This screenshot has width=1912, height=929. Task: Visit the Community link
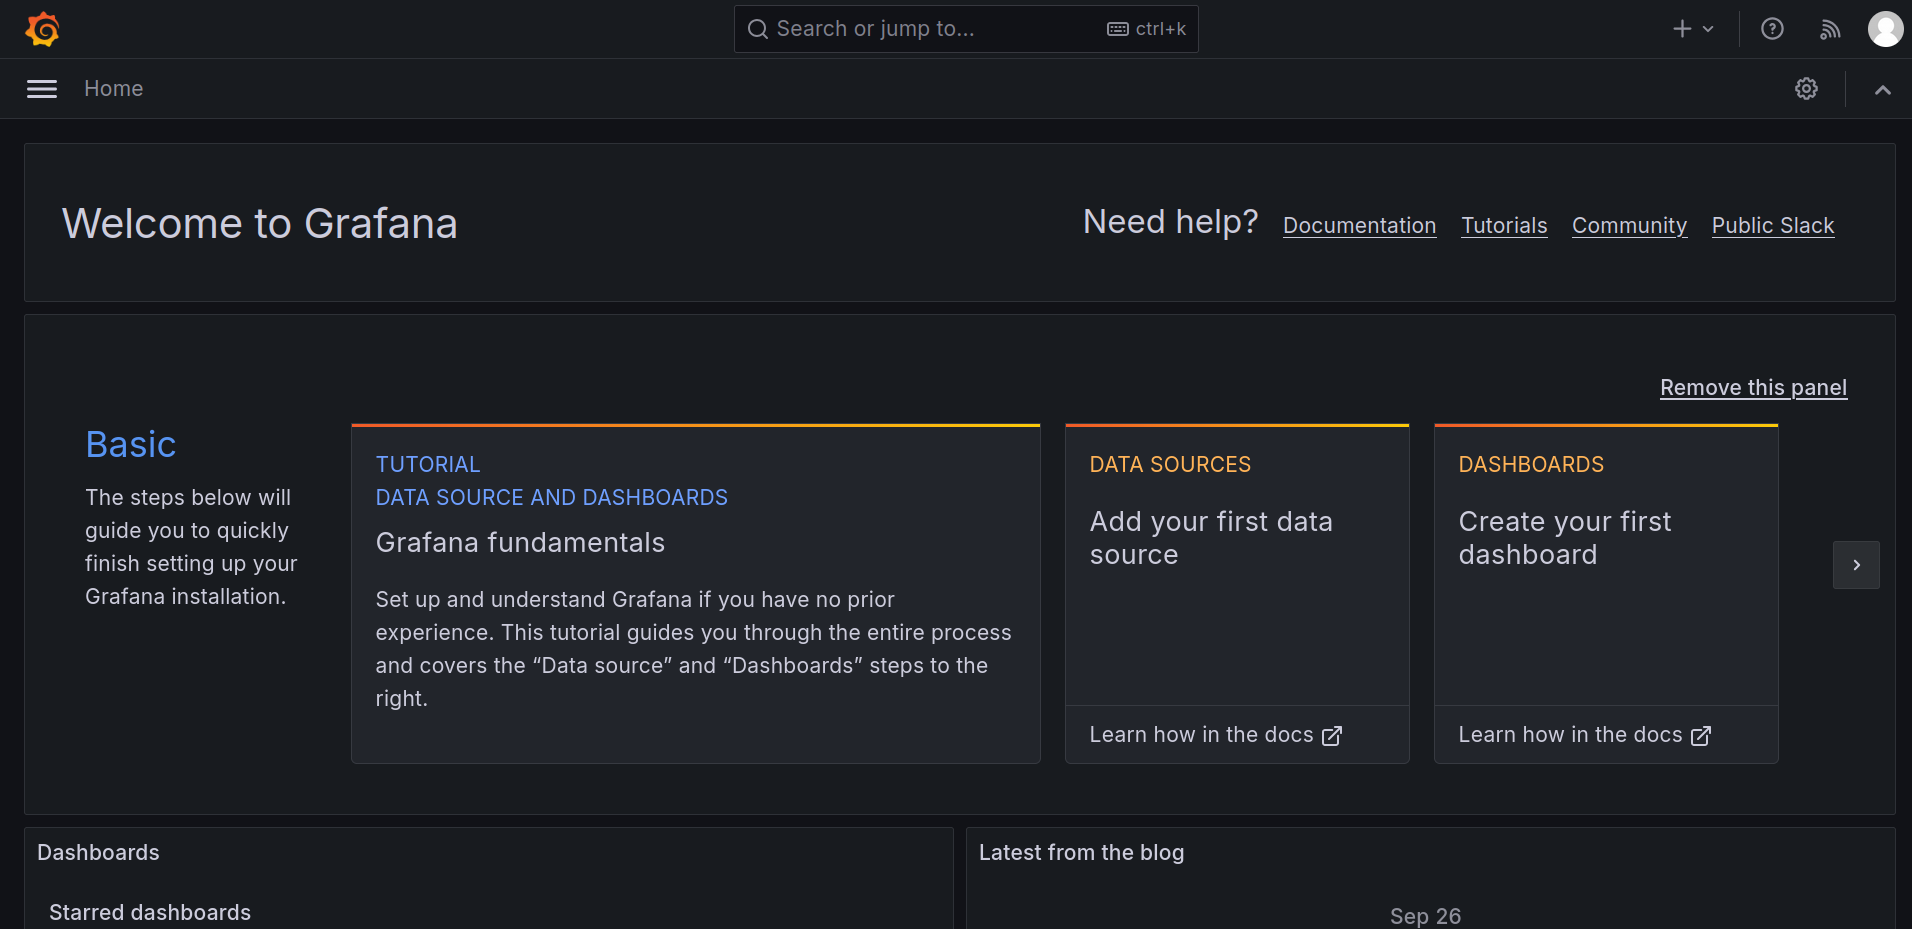pyautogui.click(x=1629, y=226)
